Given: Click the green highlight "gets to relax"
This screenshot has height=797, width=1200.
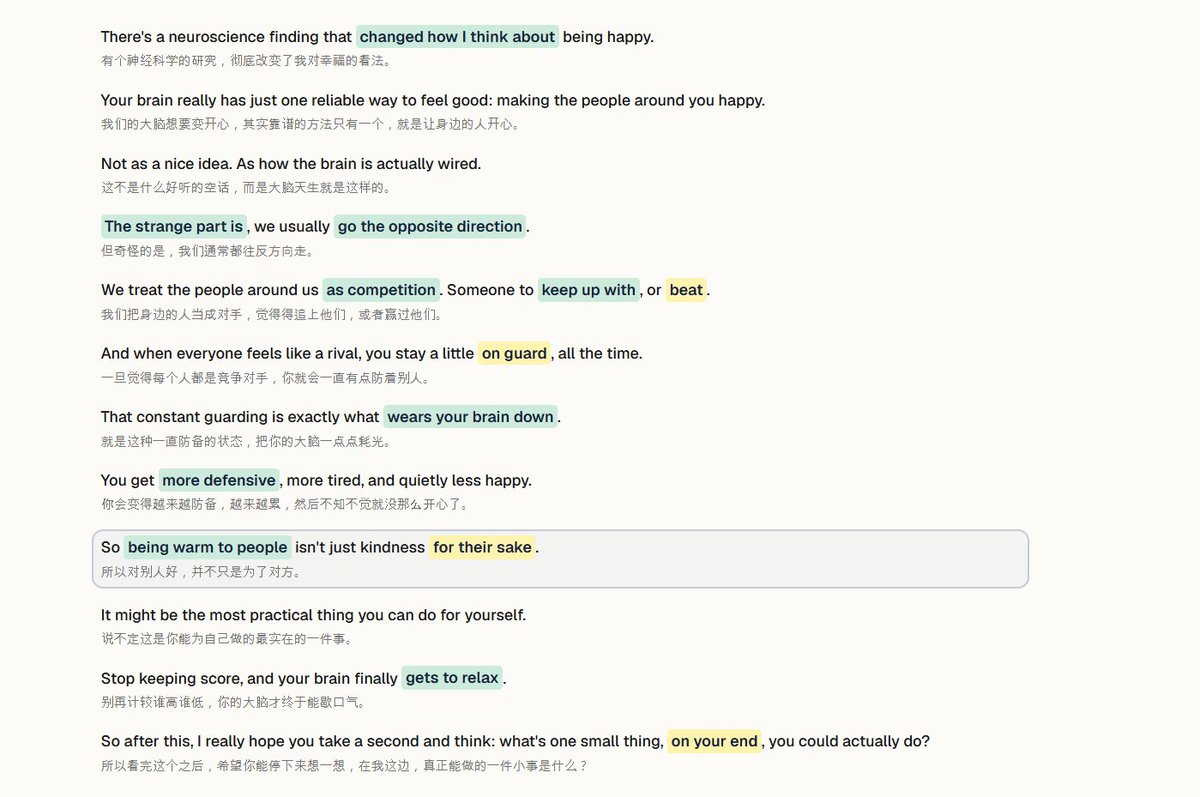Looking at the screenshot, I should [452, 678].
